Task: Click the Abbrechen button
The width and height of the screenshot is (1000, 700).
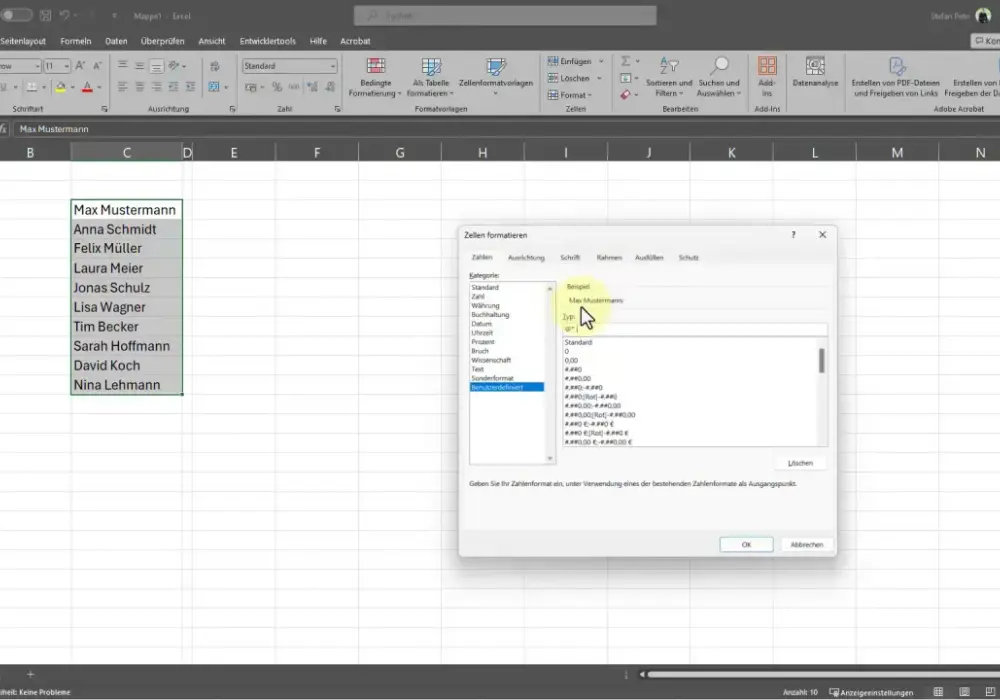Action: click(807, 544)
